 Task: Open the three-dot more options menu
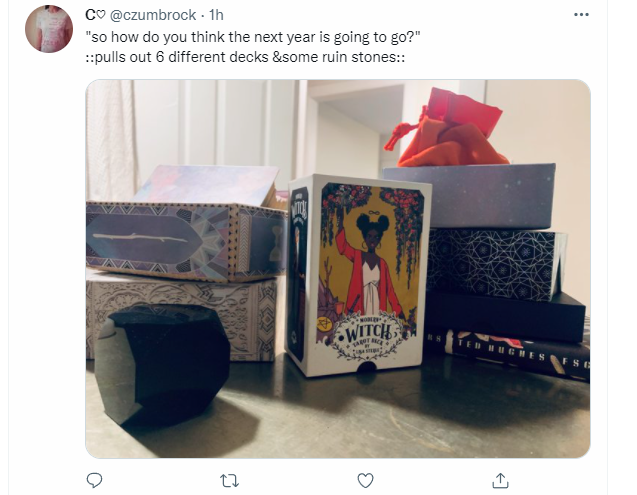pos(581,15)
